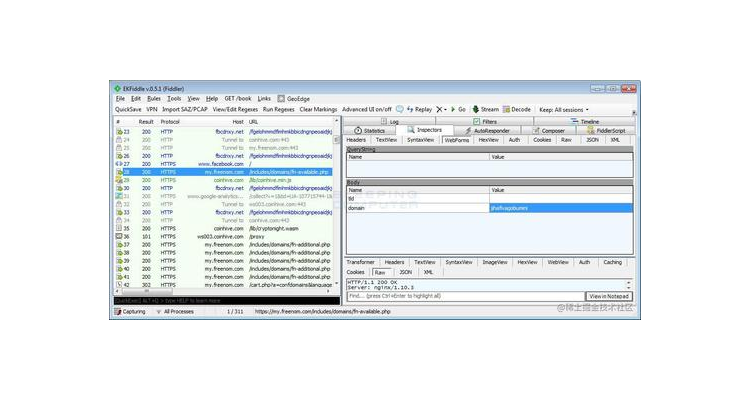Click the VPN toolbar button
This screenshot has width=750, height=400.
pos(152,110)
